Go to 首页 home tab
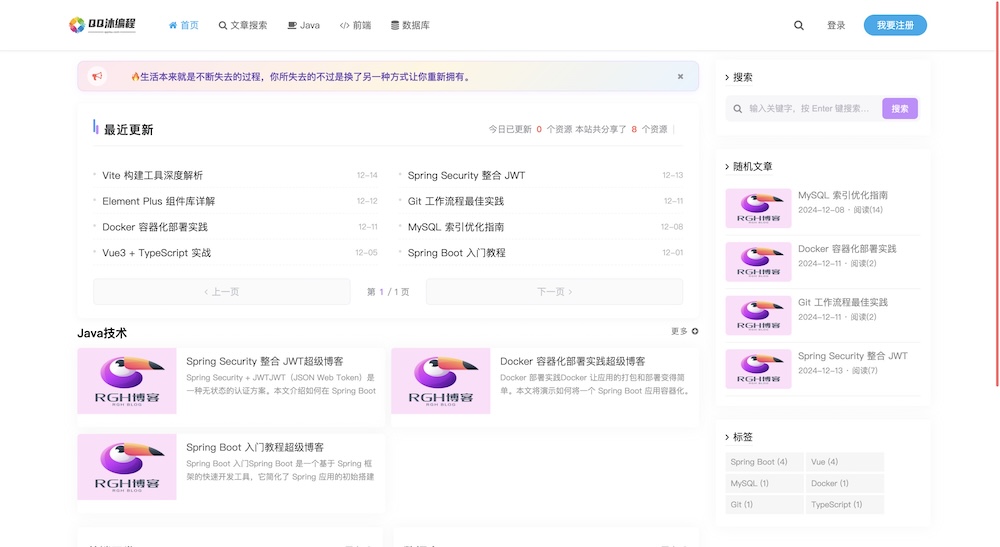 [184, 26]
